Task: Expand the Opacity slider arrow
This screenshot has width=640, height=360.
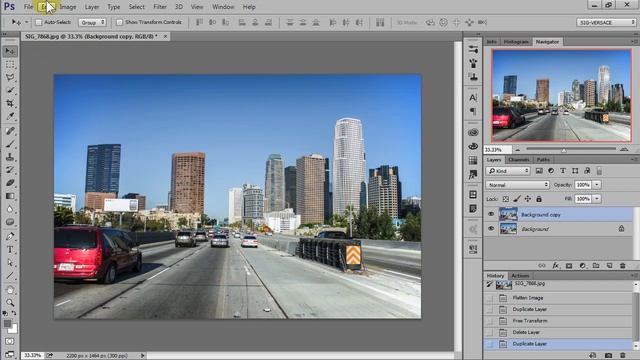Action: click(x=597, y=185)
